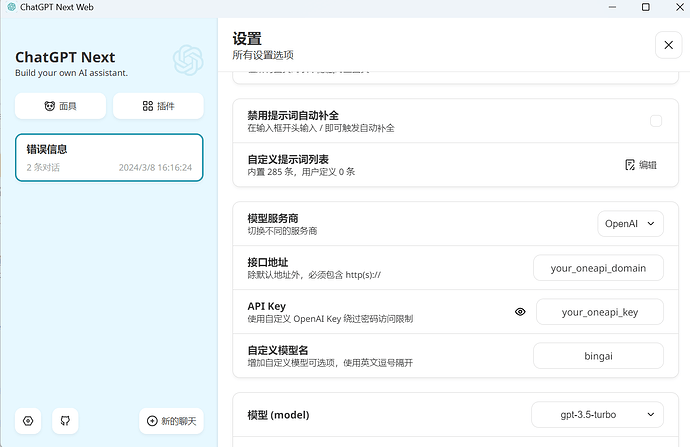Click the 编辑 prompt list button
Screen dimensions: 690x447
[641, 165]
